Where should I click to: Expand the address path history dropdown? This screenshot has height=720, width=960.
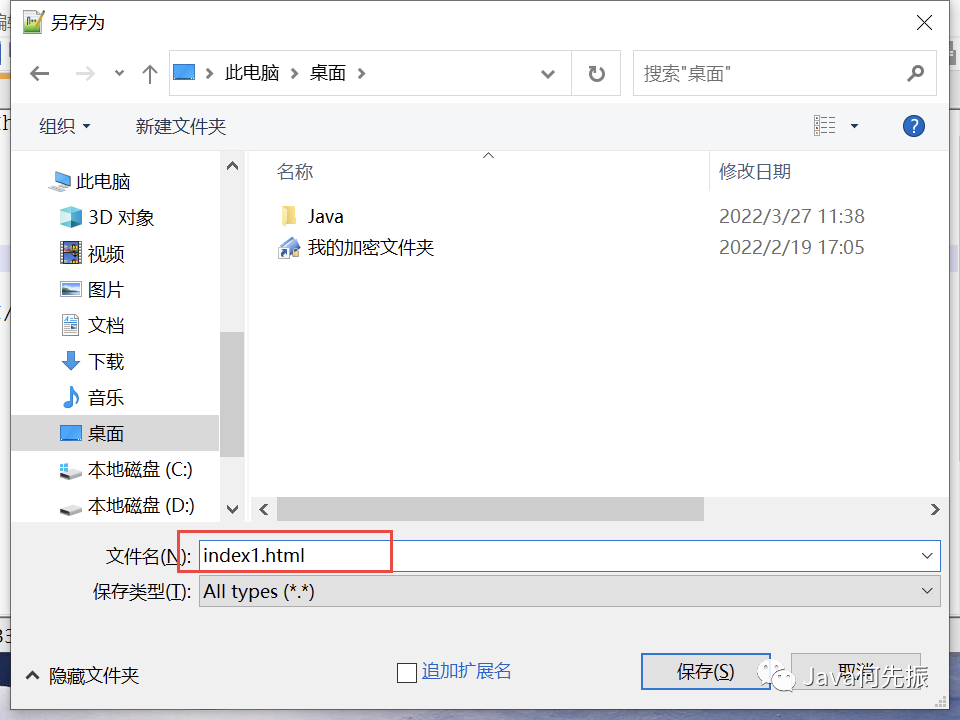[548, 74]
